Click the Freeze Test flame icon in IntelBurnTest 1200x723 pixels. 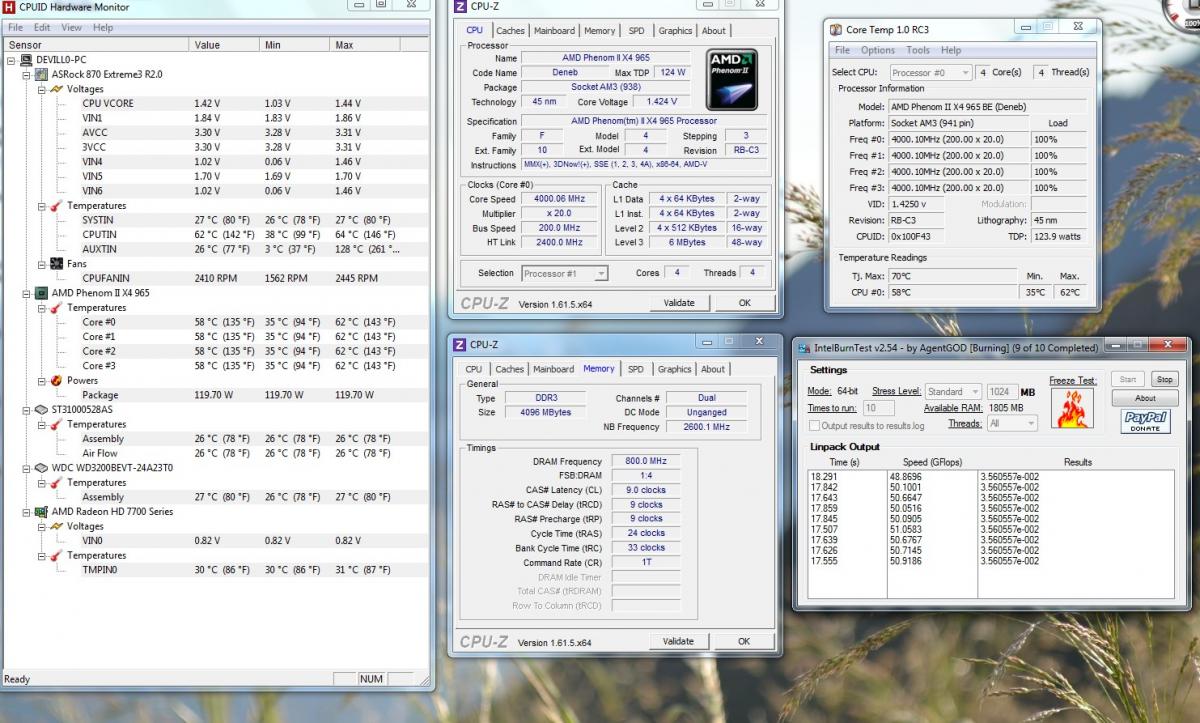point(1073,410)
